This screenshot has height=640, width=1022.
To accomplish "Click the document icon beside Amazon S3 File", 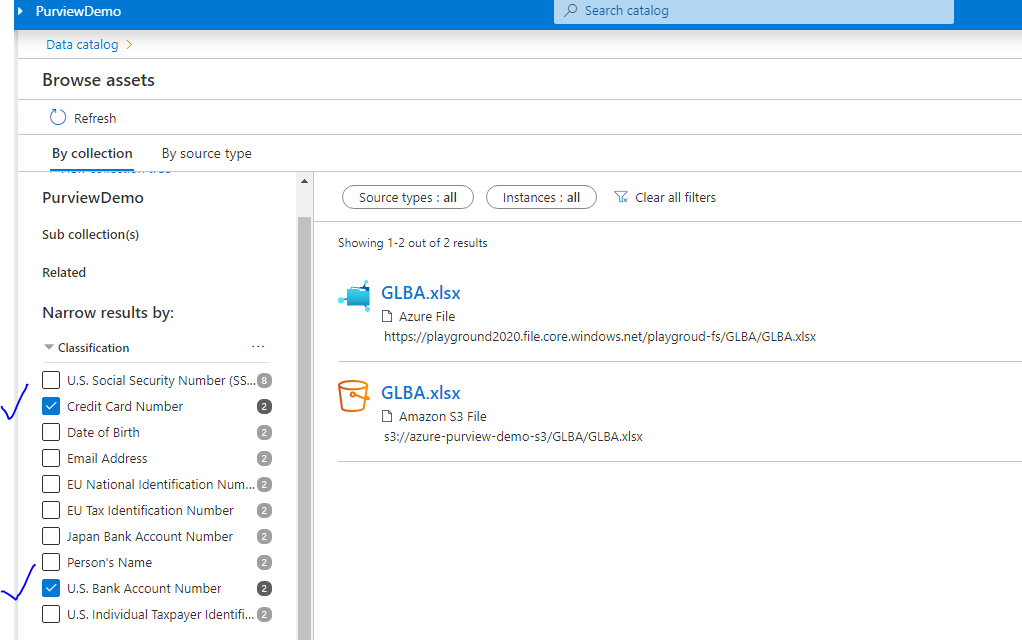I will [387, 416].
